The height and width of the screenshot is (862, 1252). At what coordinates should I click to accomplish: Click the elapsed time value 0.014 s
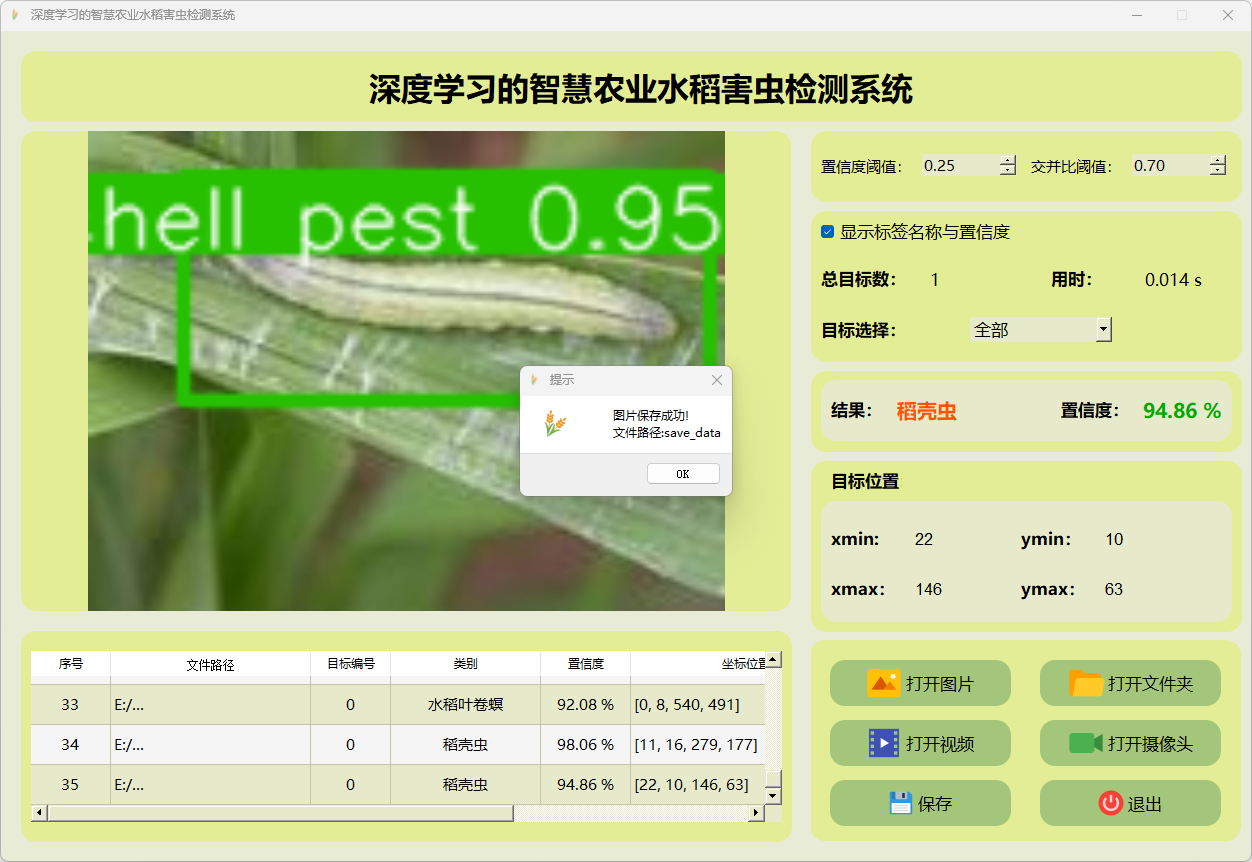(1173, 280)
